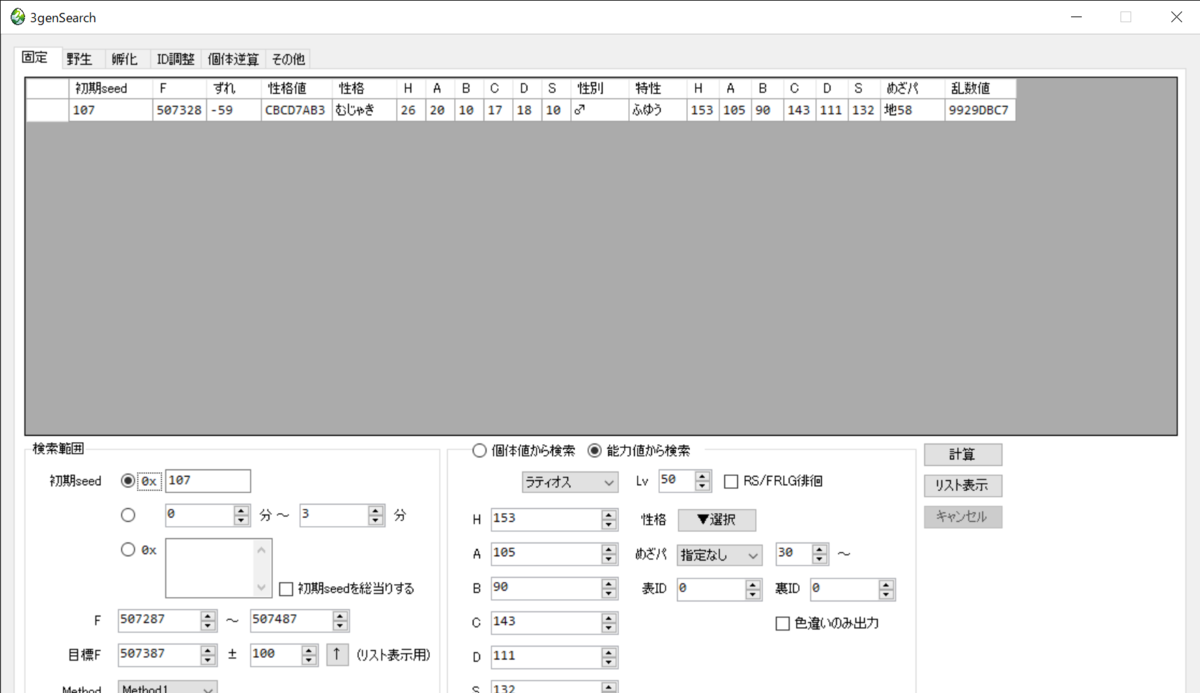Image resolution: width=1200 pixels, height=693 pixels.
Task: Click the むじゃき nature cell
Action: (x=362, y=110)
